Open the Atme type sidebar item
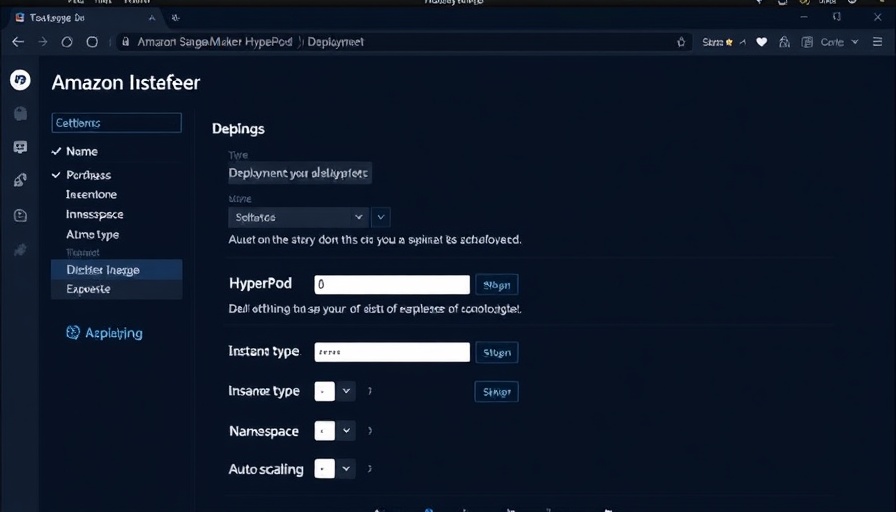 point(93,235)
